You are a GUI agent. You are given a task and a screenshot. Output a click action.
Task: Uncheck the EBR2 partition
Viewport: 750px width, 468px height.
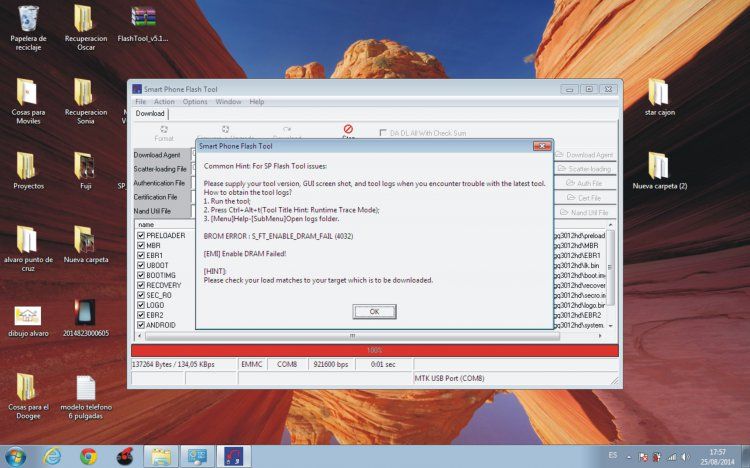coord(141,315)
